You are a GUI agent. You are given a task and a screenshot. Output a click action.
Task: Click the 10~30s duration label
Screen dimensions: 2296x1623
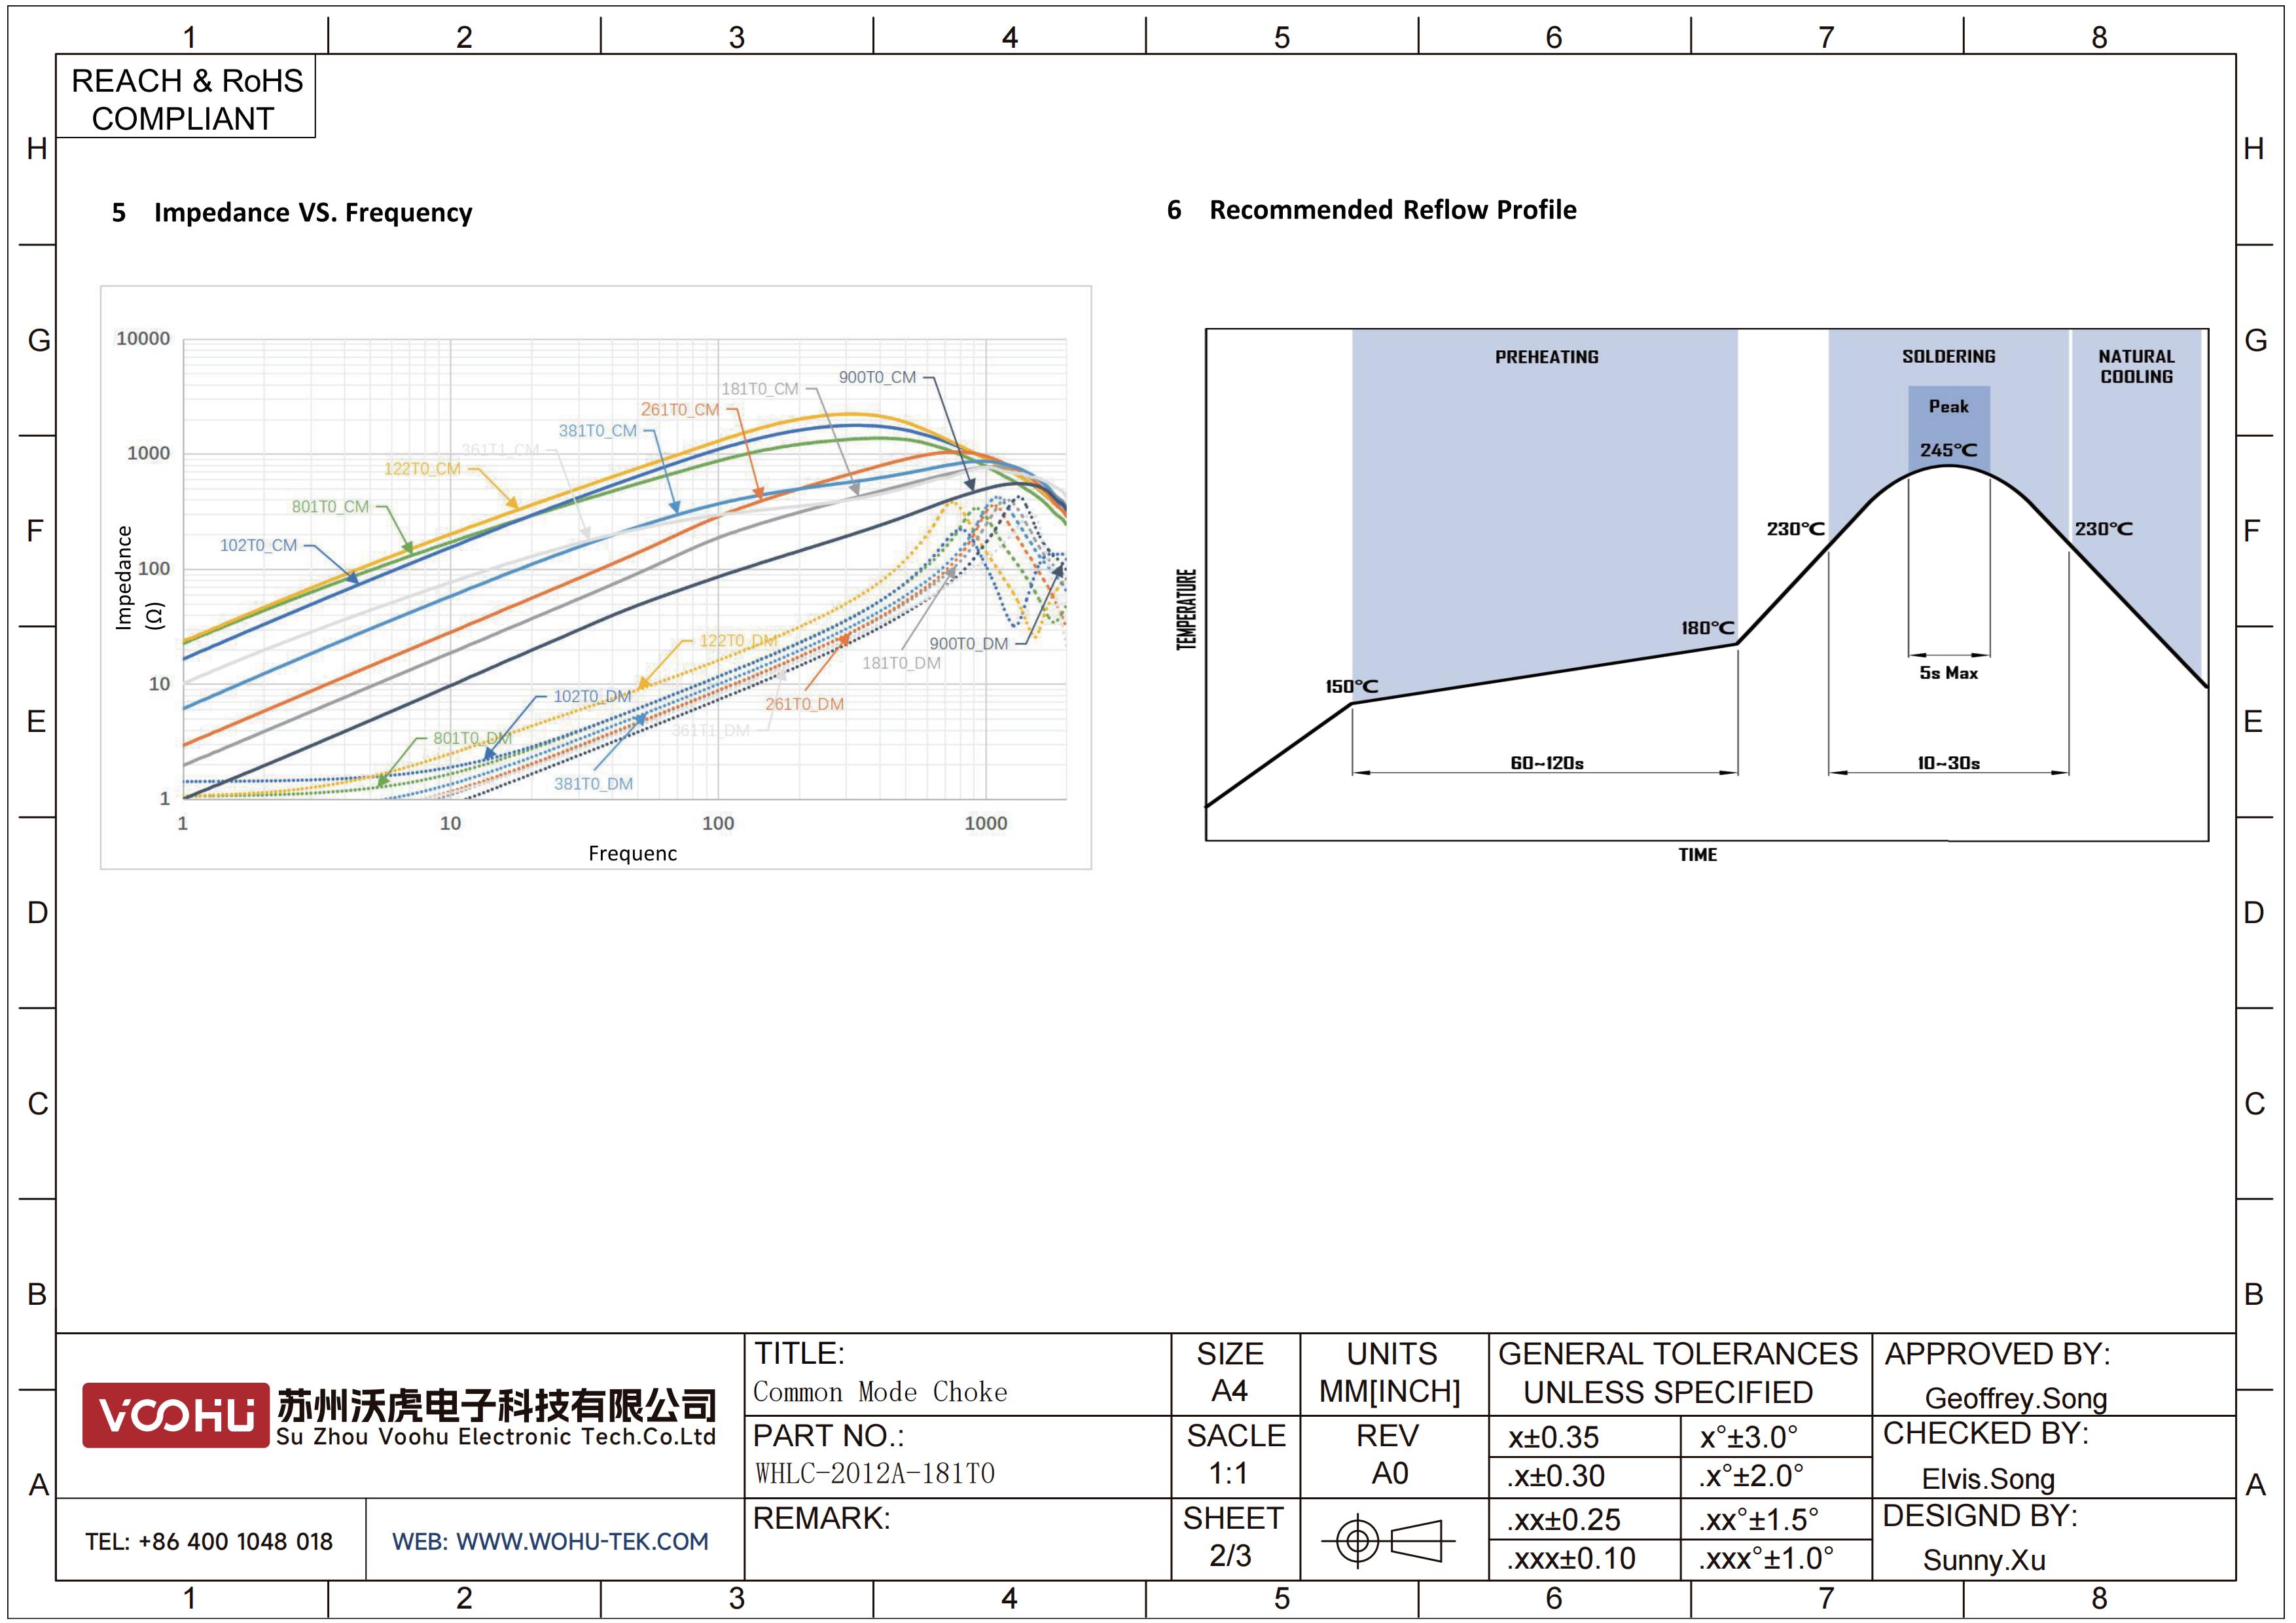click(x=1949, y=763)
